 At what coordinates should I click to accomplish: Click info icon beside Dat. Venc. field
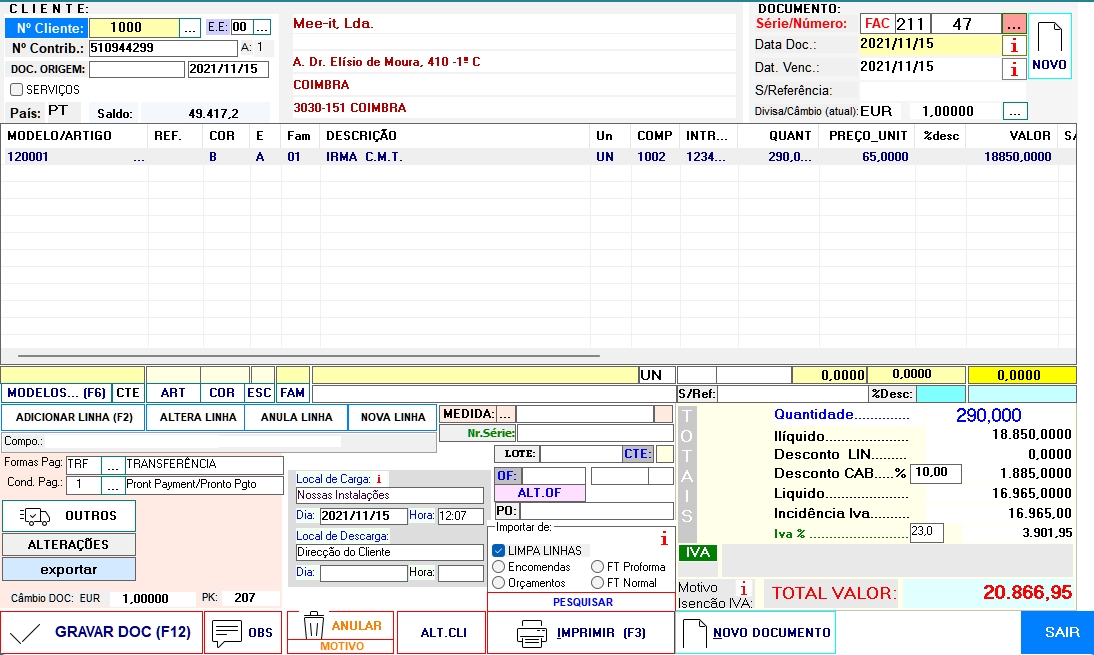coord(1014,69)
